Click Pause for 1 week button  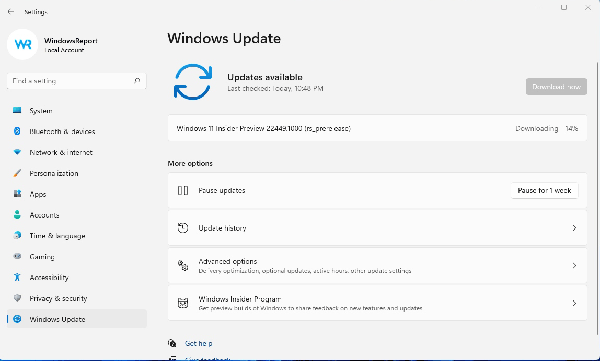pos(544,190)
